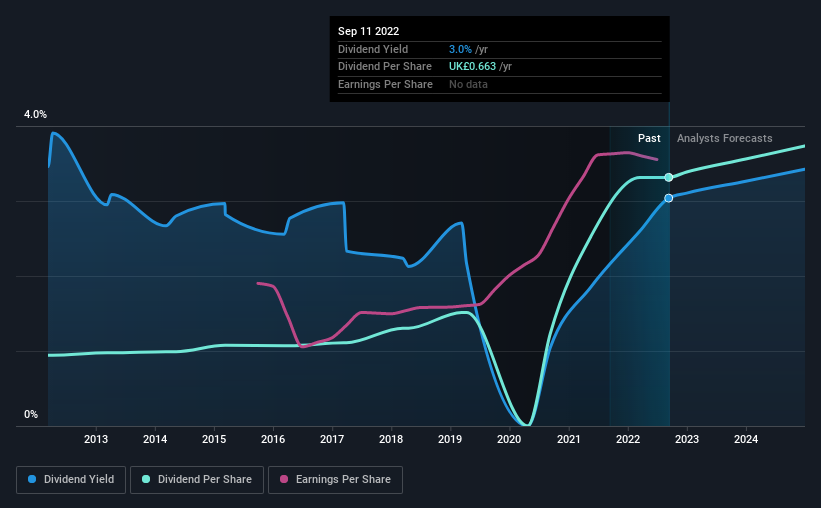Click the 2014 x-axis label

[x=155, y=439]
